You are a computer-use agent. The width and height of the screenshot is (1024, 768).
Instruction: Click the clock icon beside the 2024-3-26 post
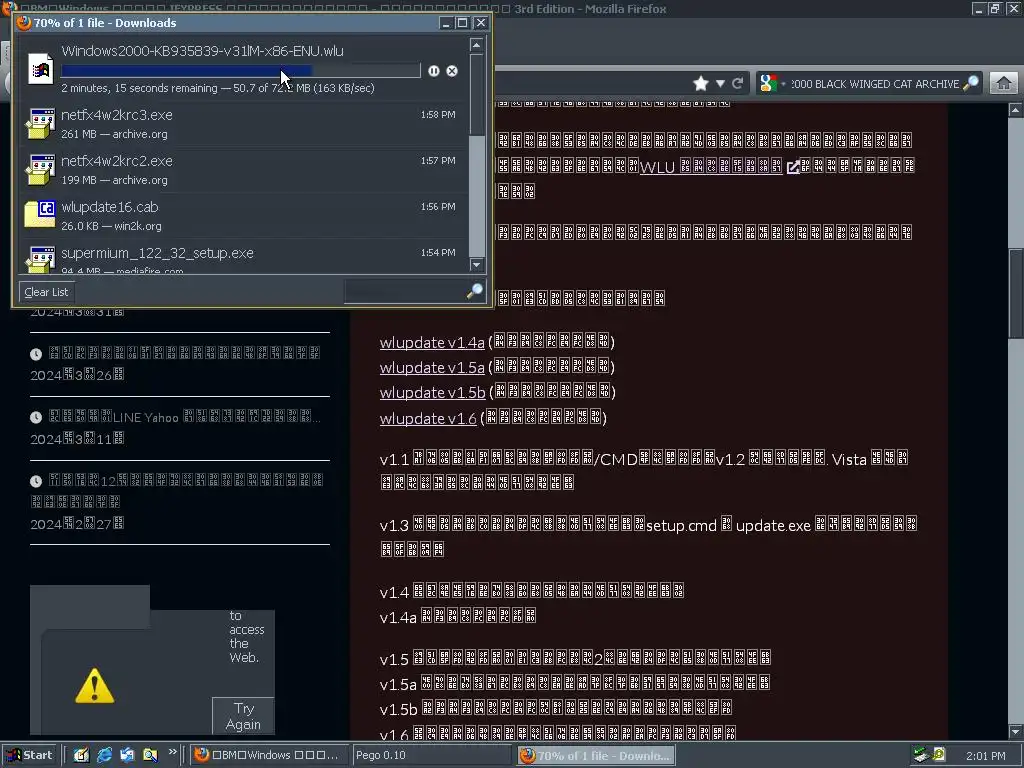[36, 354]
